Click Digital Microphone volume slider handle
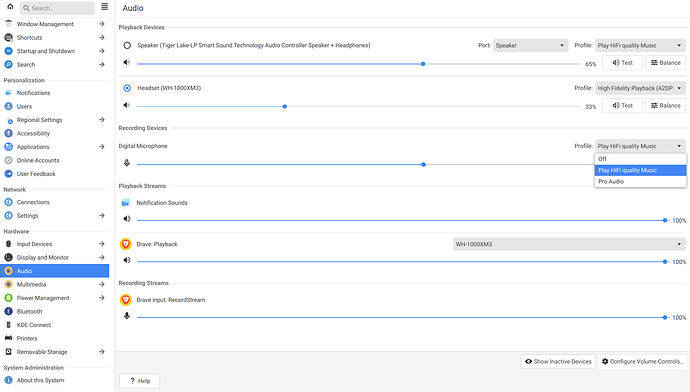690x392 pixels. click(x=423, y=165)
